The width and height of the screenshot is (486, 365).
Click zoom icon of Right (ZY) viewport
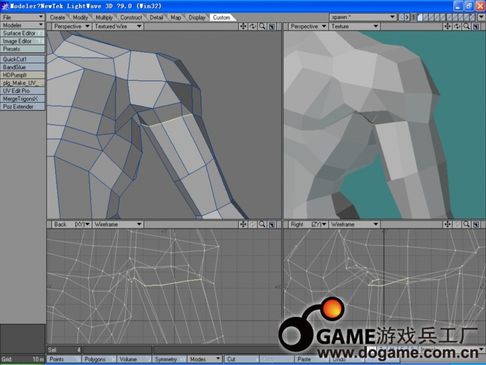point(466,224)
